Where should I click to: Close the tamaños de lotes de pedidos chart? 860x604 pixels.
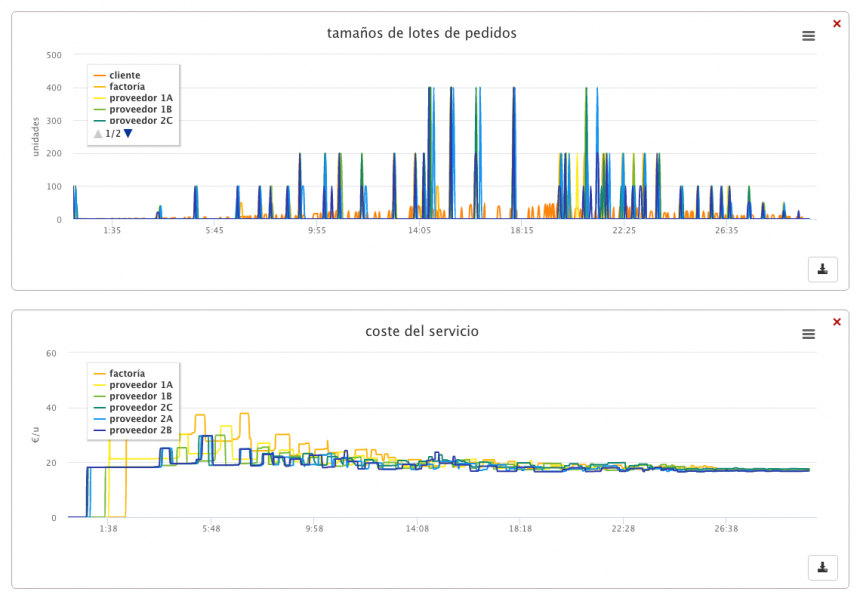837,23
